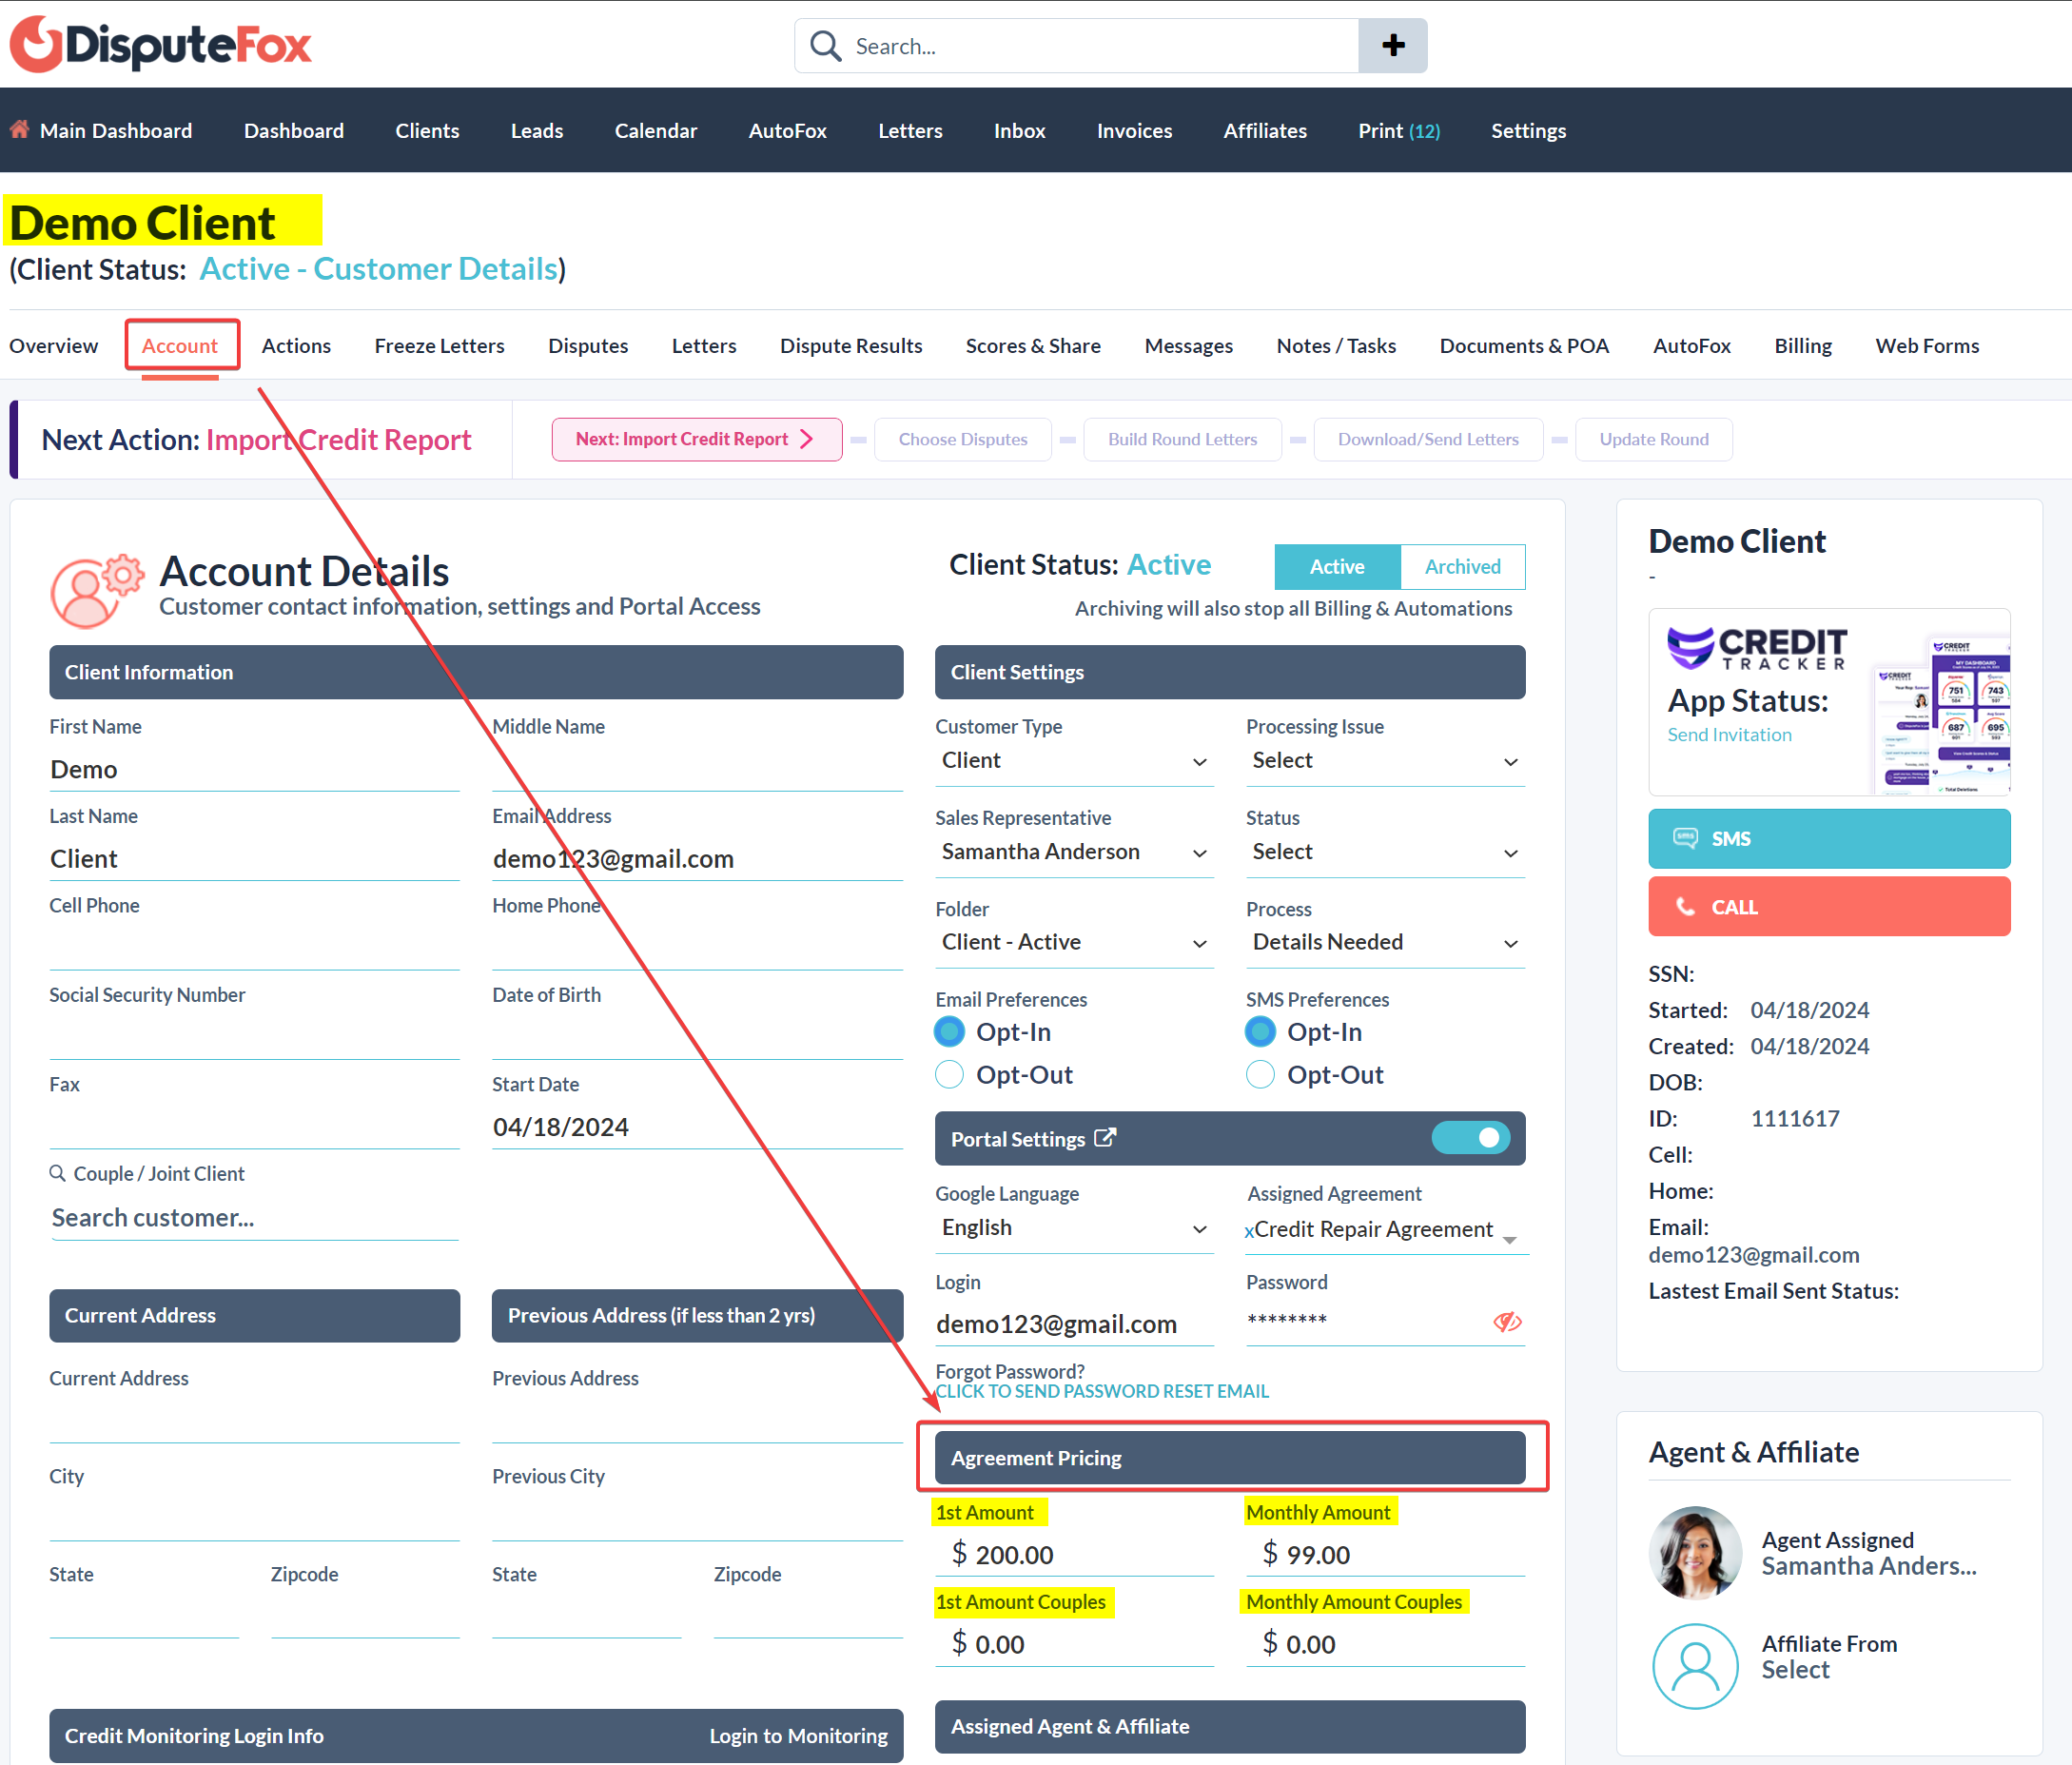Click Send Invitation under App Status
The width and height of the screenshot is (2072, 1765).
pos(1729,733)
